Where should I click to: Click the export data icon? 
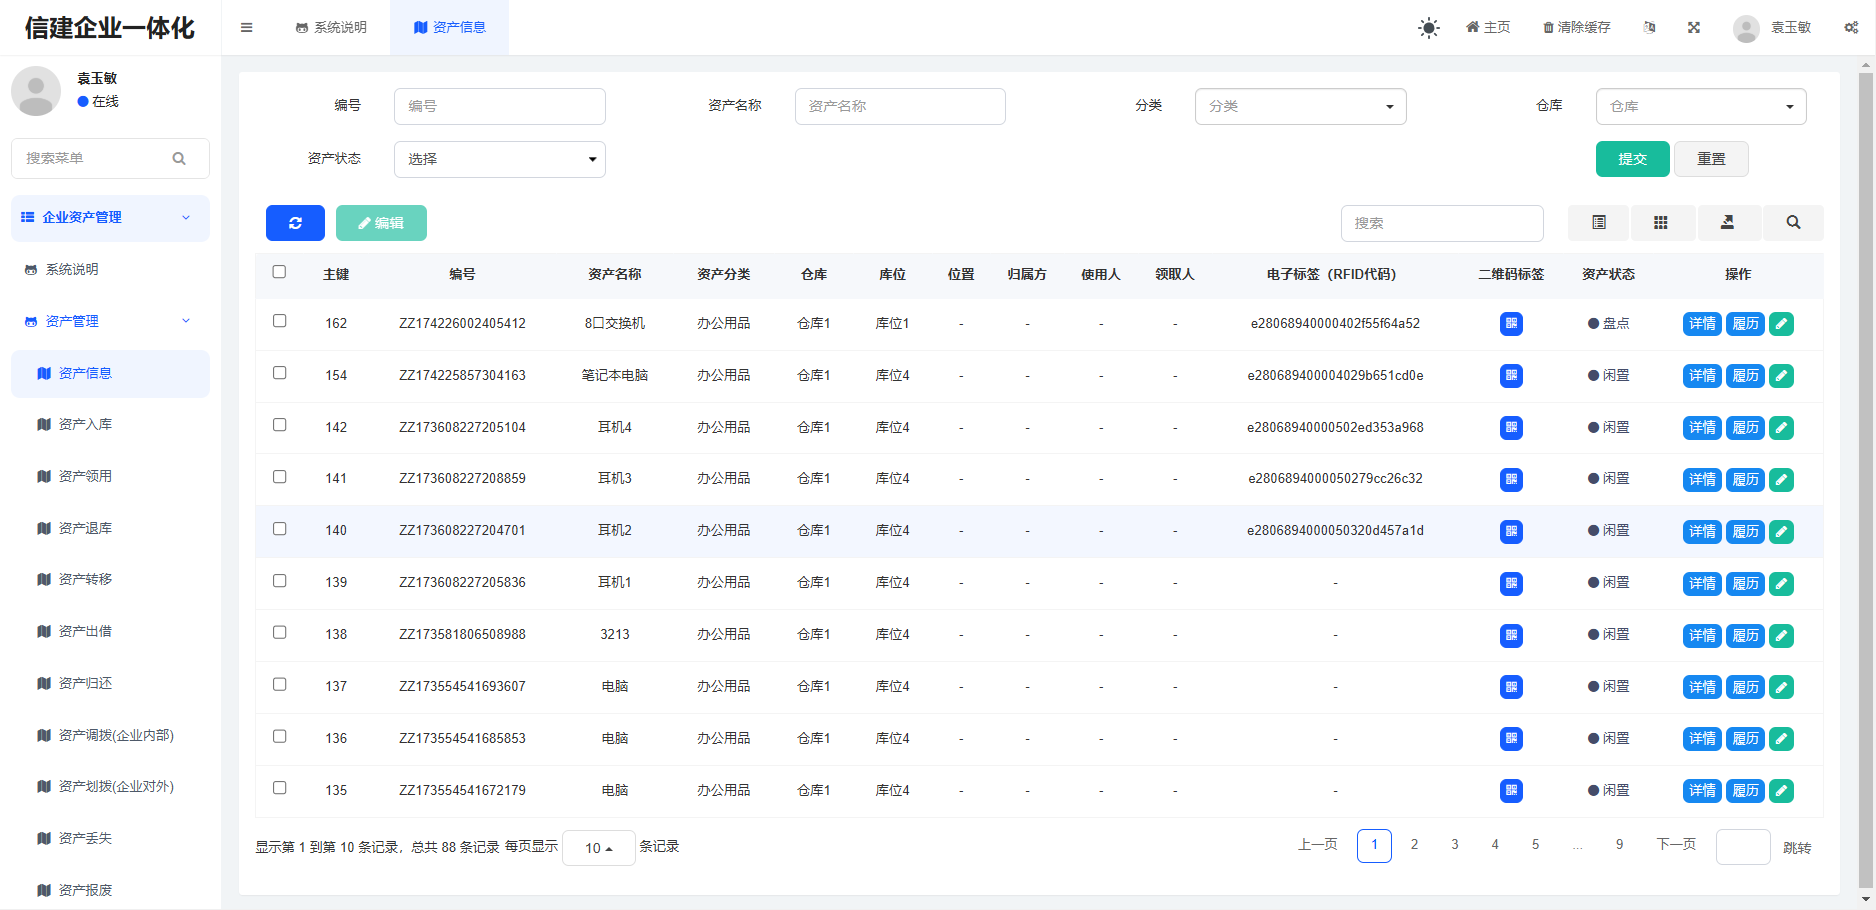coord(1727,223)
